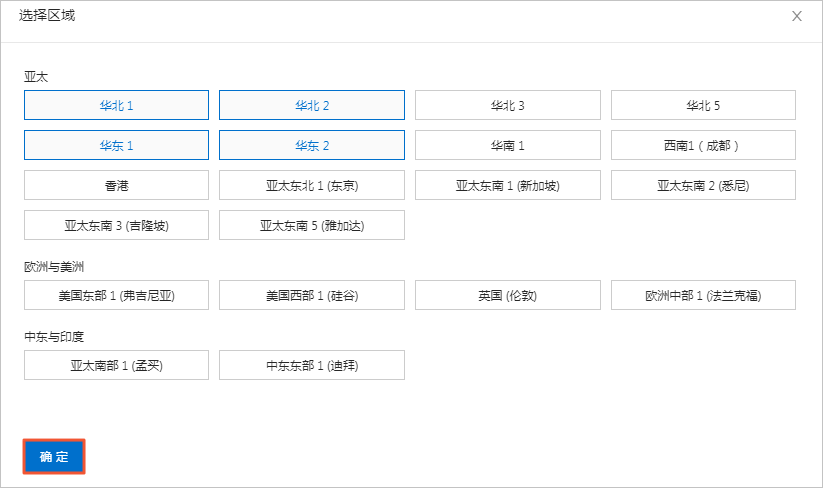823x488 pixels.
Task: Confirm selection with 确定 button
Action: [x=54, y=457]
